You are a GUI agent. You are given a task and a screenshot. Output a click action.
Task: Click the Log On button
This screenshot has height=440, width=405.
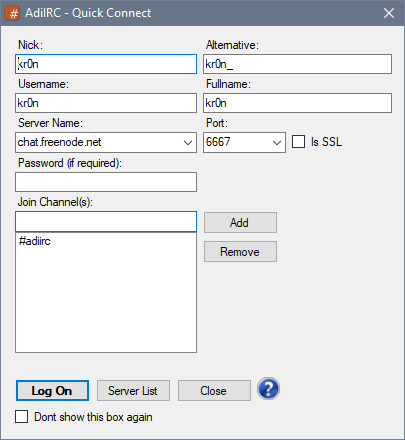coord(52,391)
